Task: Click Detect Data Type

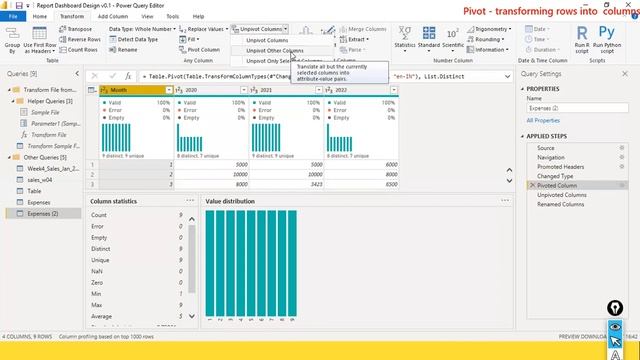Action: [x=133, y=39]
